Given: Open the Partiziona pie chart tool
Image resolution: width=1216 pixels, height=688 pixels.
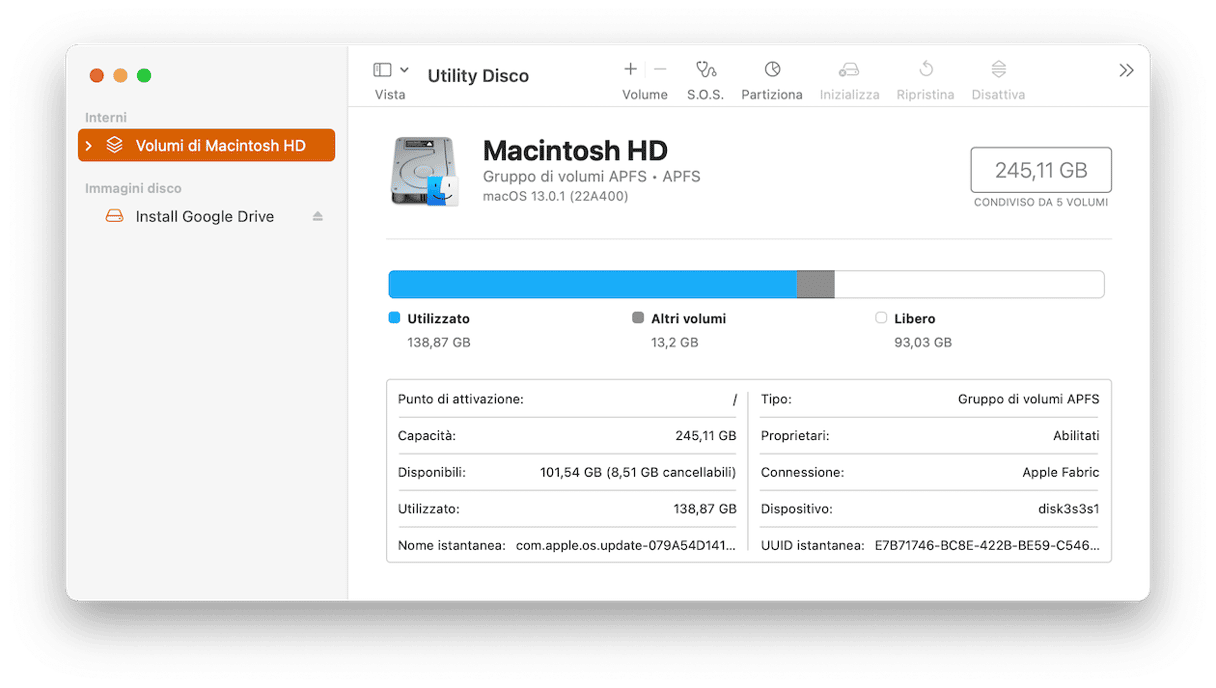Looking at the screenshot, I should point(772,69).
